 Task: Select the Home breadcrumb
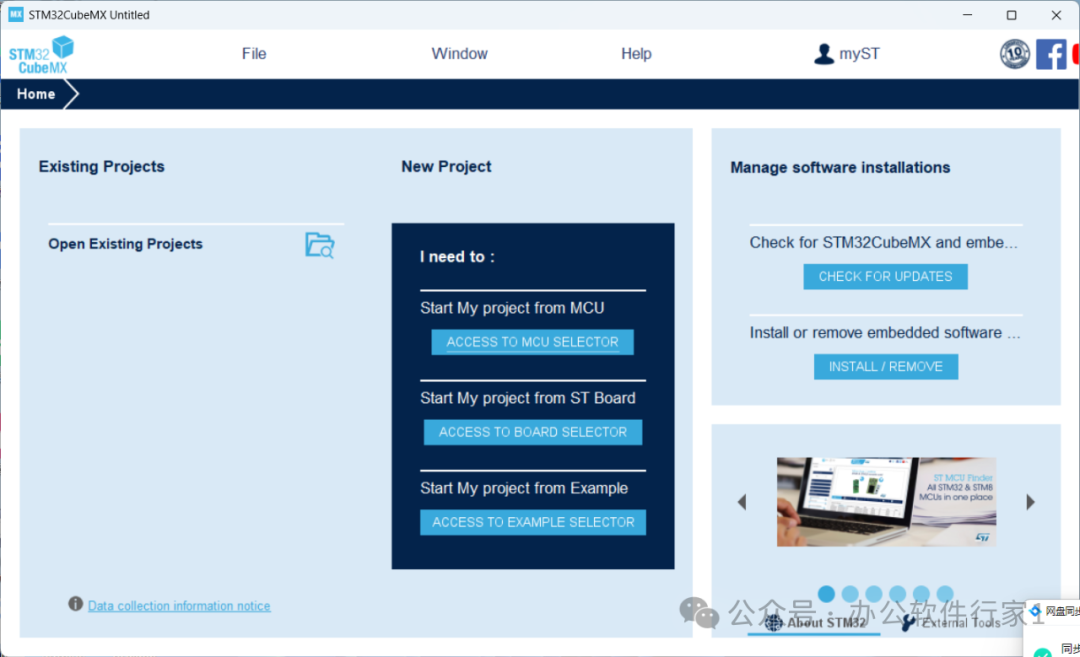point(36,94)
